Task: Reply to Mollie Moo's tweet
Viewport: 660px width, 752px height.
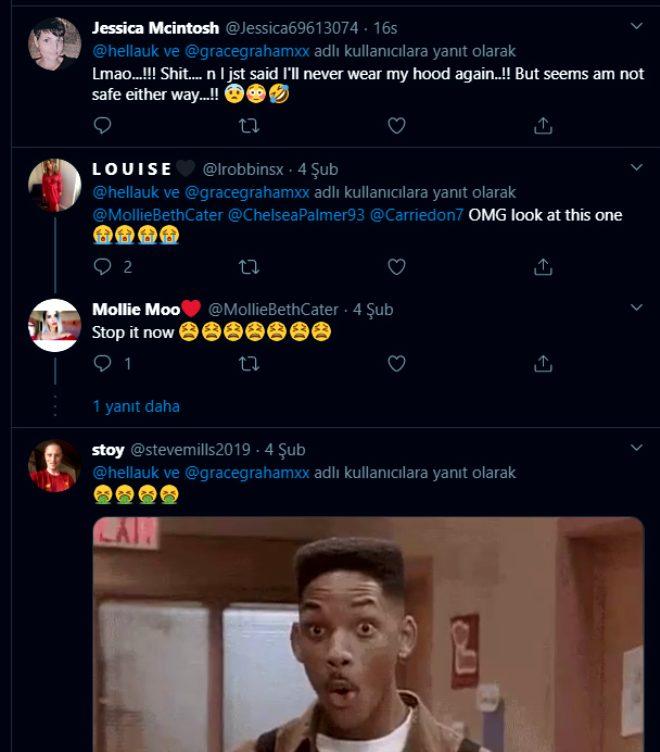Action: pos(102,364)
